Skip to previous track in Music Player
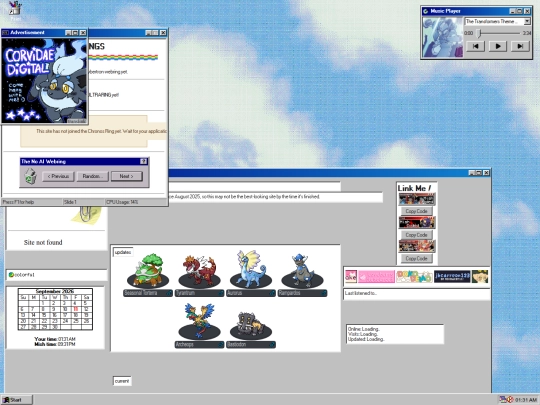Viewport: 540px width, 405px height. pyautogui.click(x=476, y=46)
